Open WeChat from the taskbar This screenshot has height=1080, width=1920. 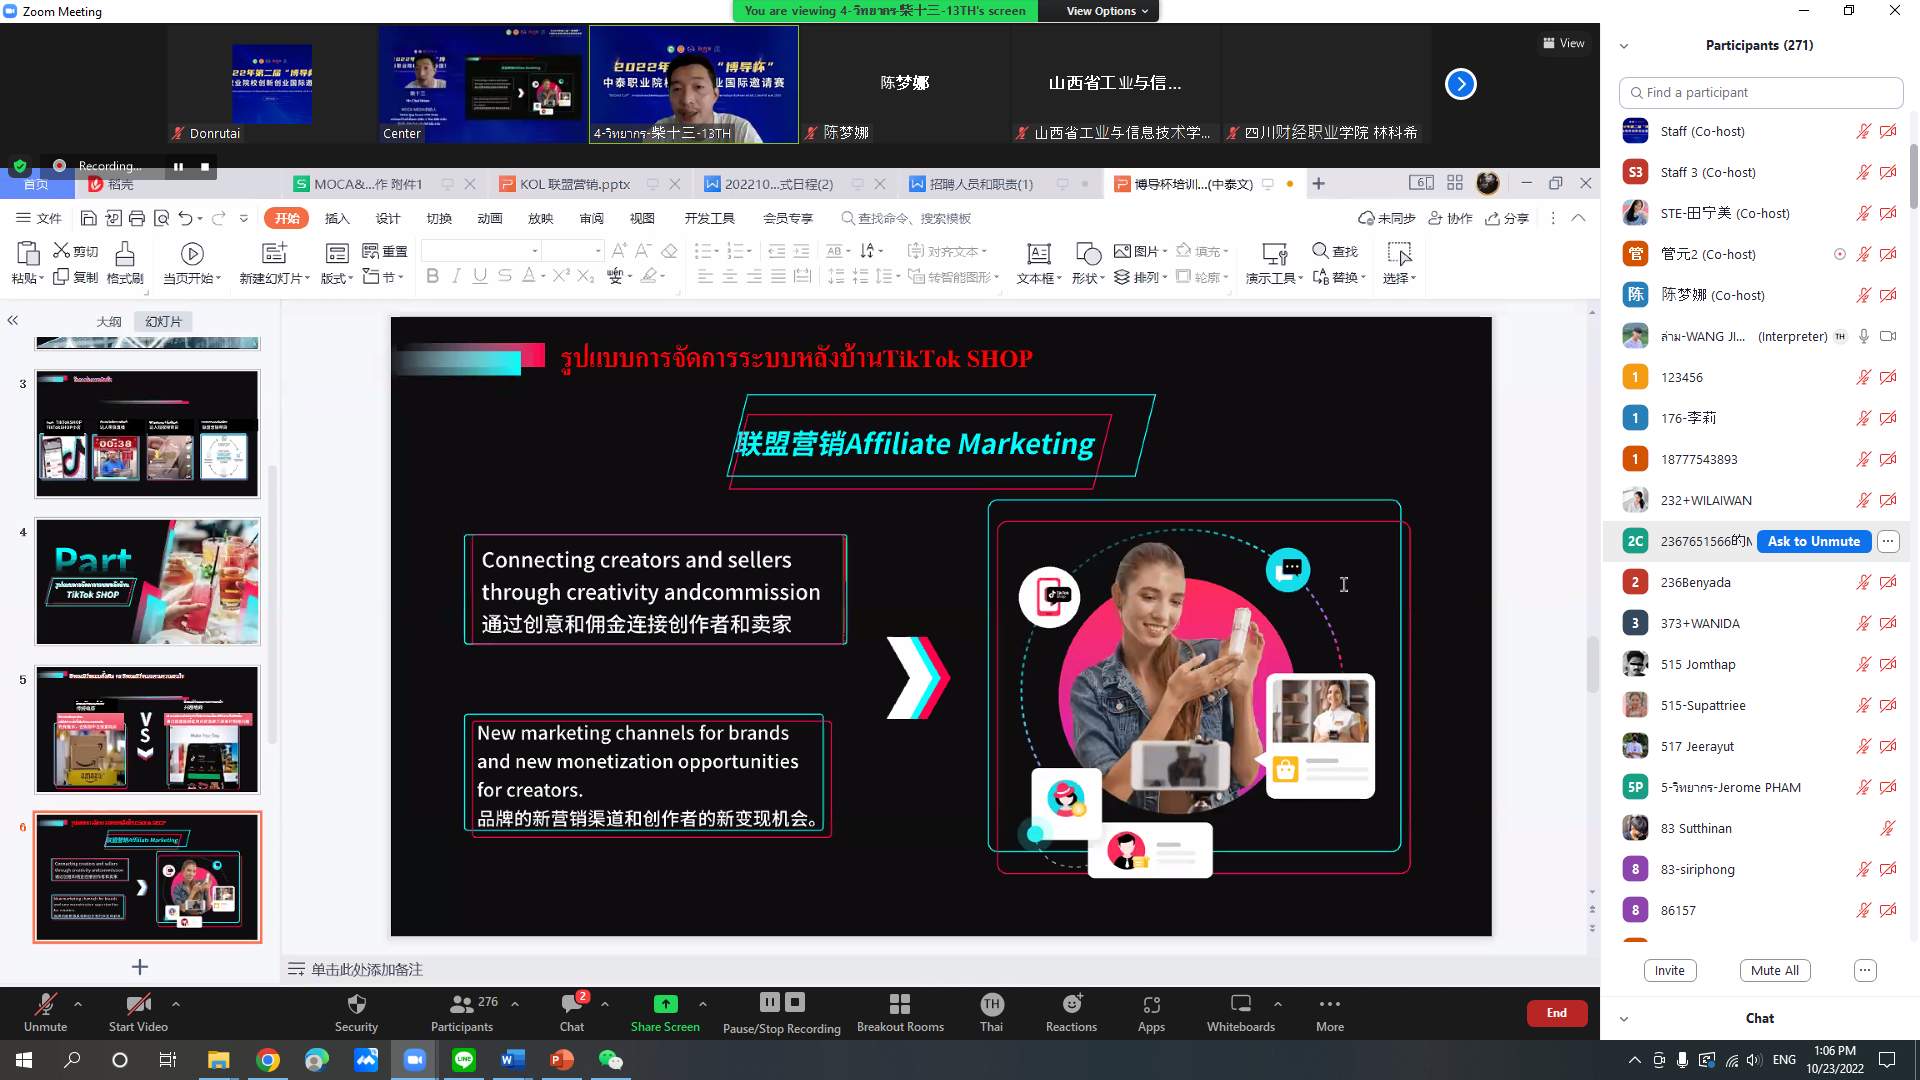[610, 1060]
